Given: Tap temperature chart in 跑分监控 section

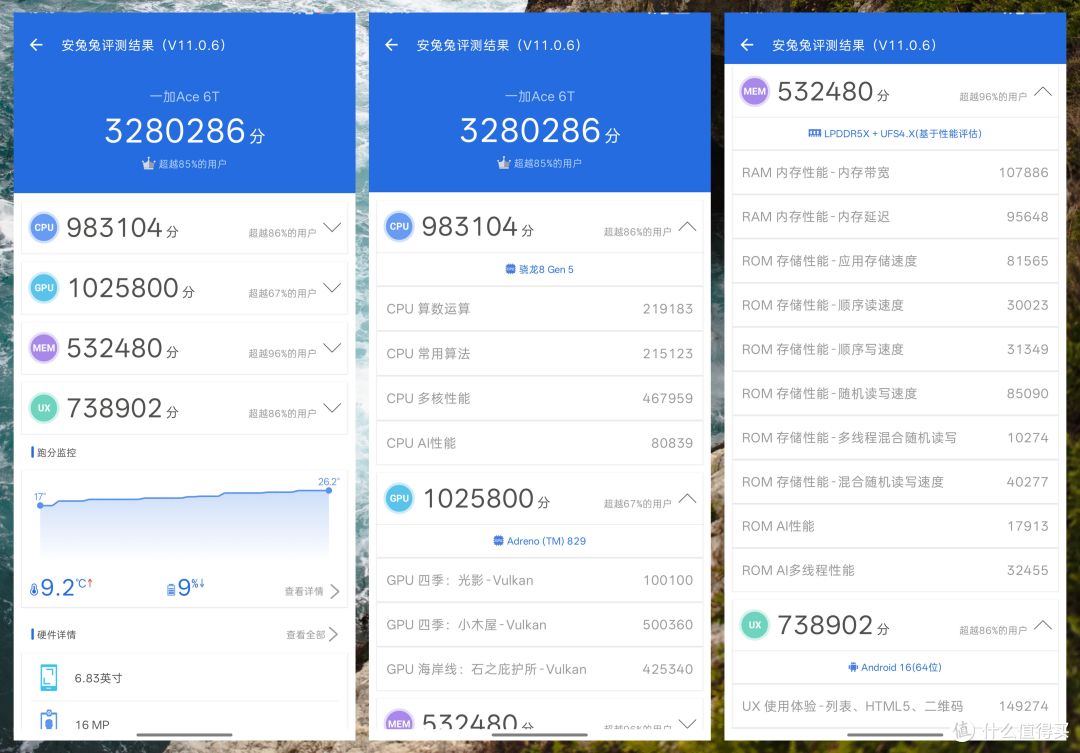Looking at the screenshot, I should pyautogui.click(x=184, y=524).
